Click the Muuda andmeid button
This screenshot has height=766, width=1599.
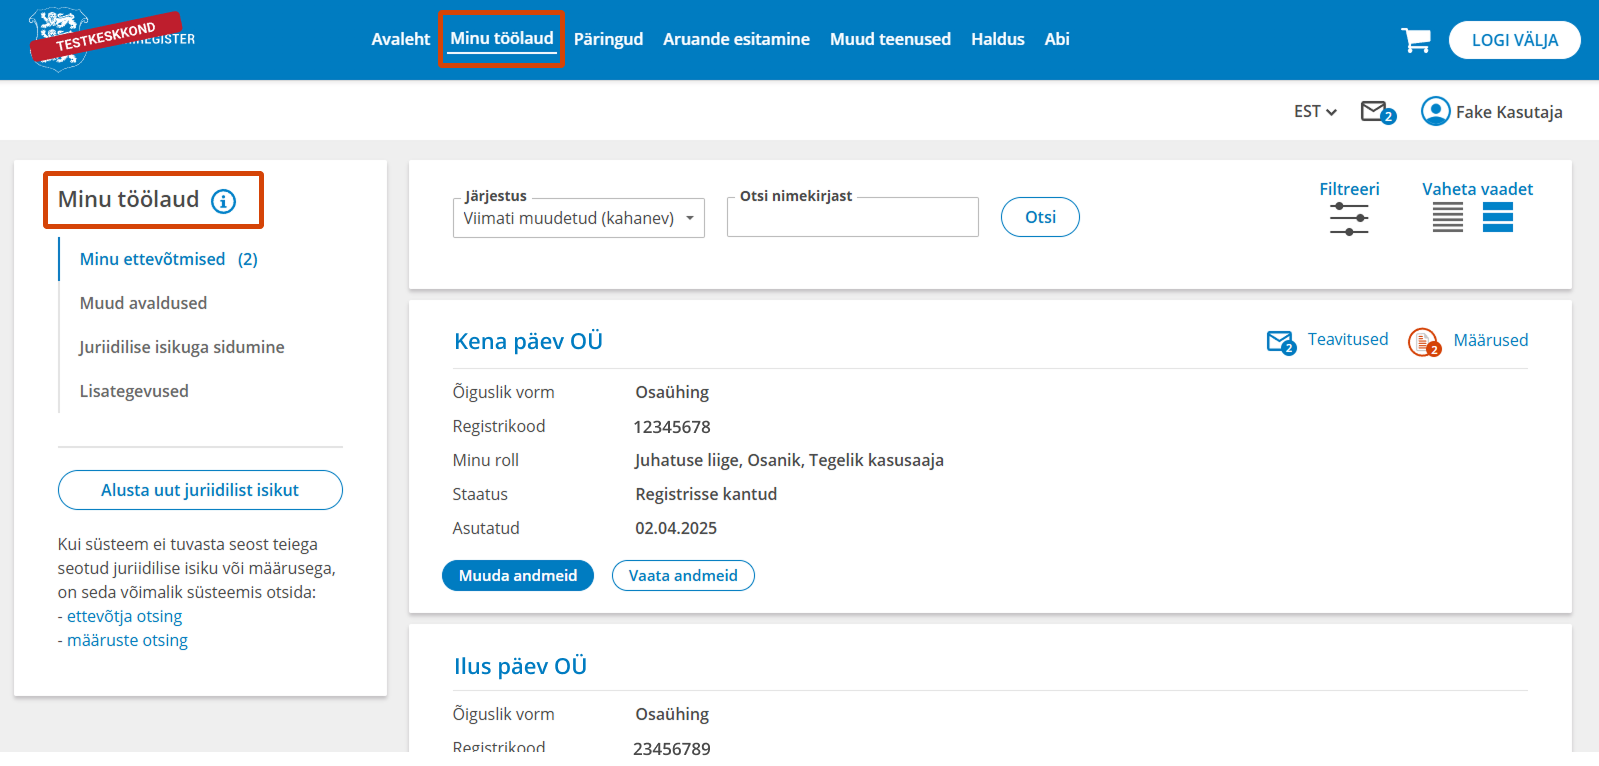tap(517, 576)
